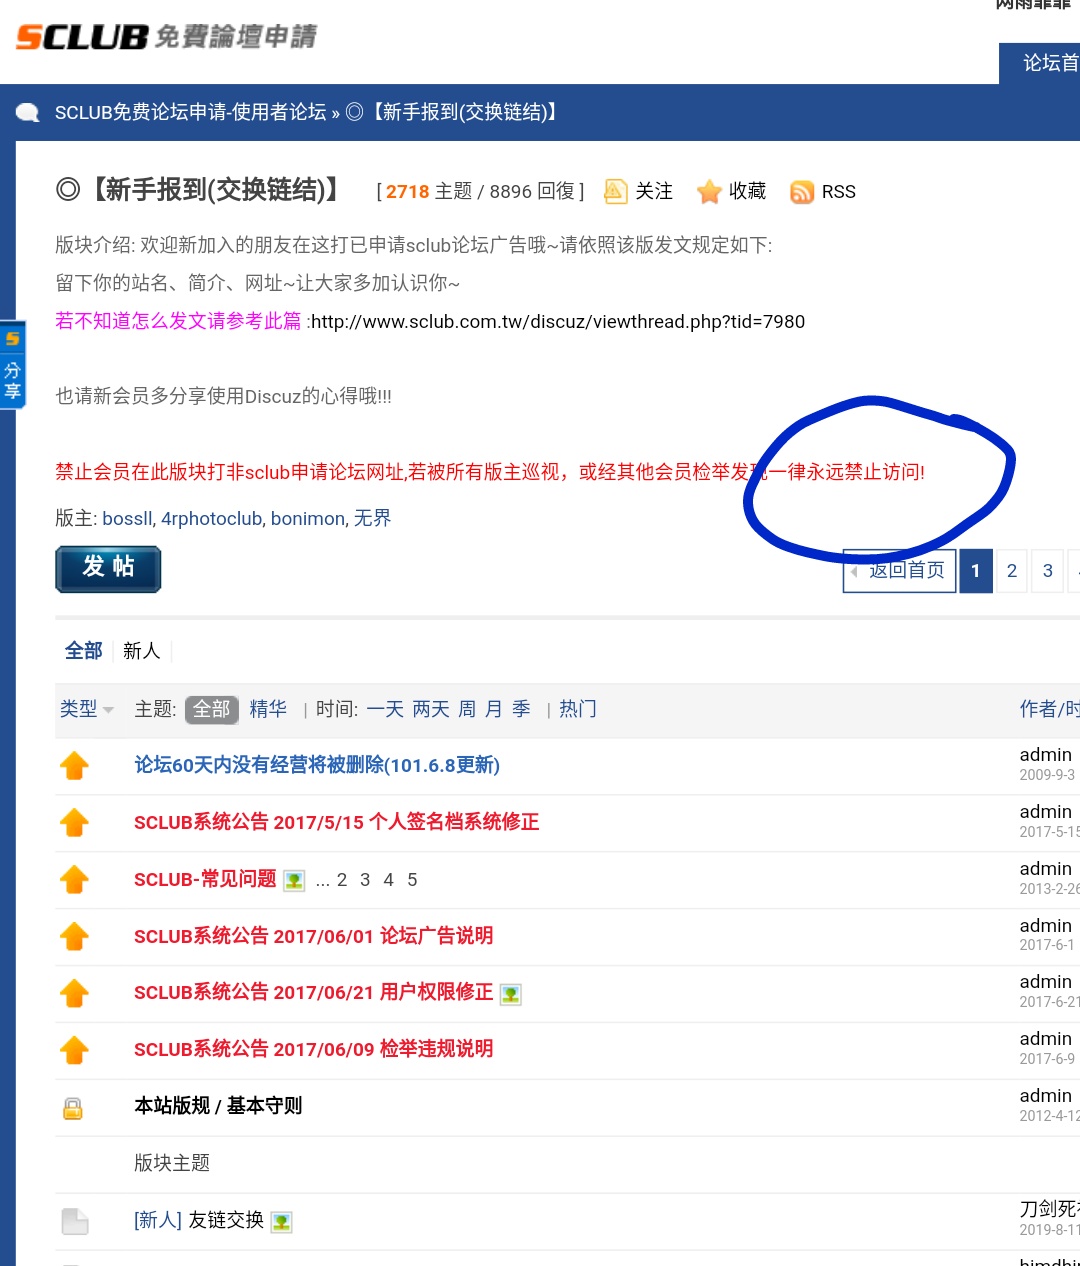The height and width of the screenshot is (1266, 1080).
Task: Click the page icon beside 友链交换
Action: point(75,1221)
